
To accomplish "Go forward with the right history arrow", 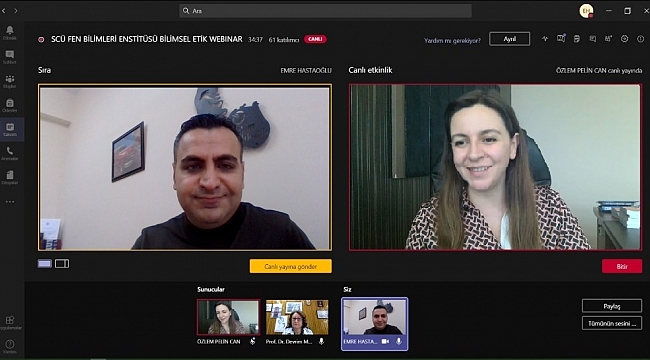I will coord(16,11).
